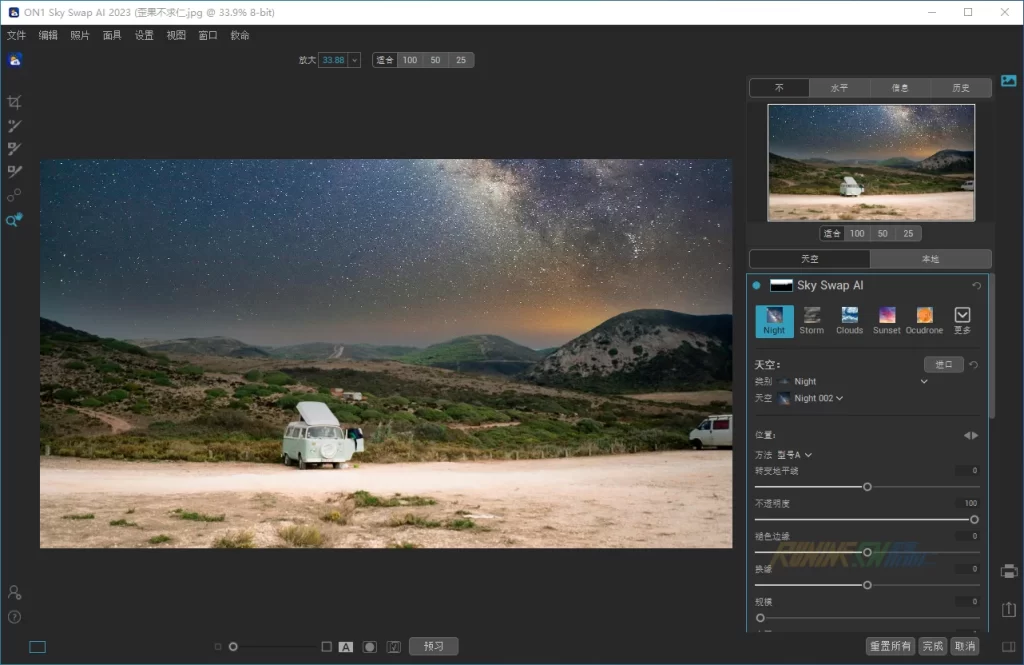The image size is (1024, 665).
Task: Open the 文件 menu
Action: tap(16, 35)
